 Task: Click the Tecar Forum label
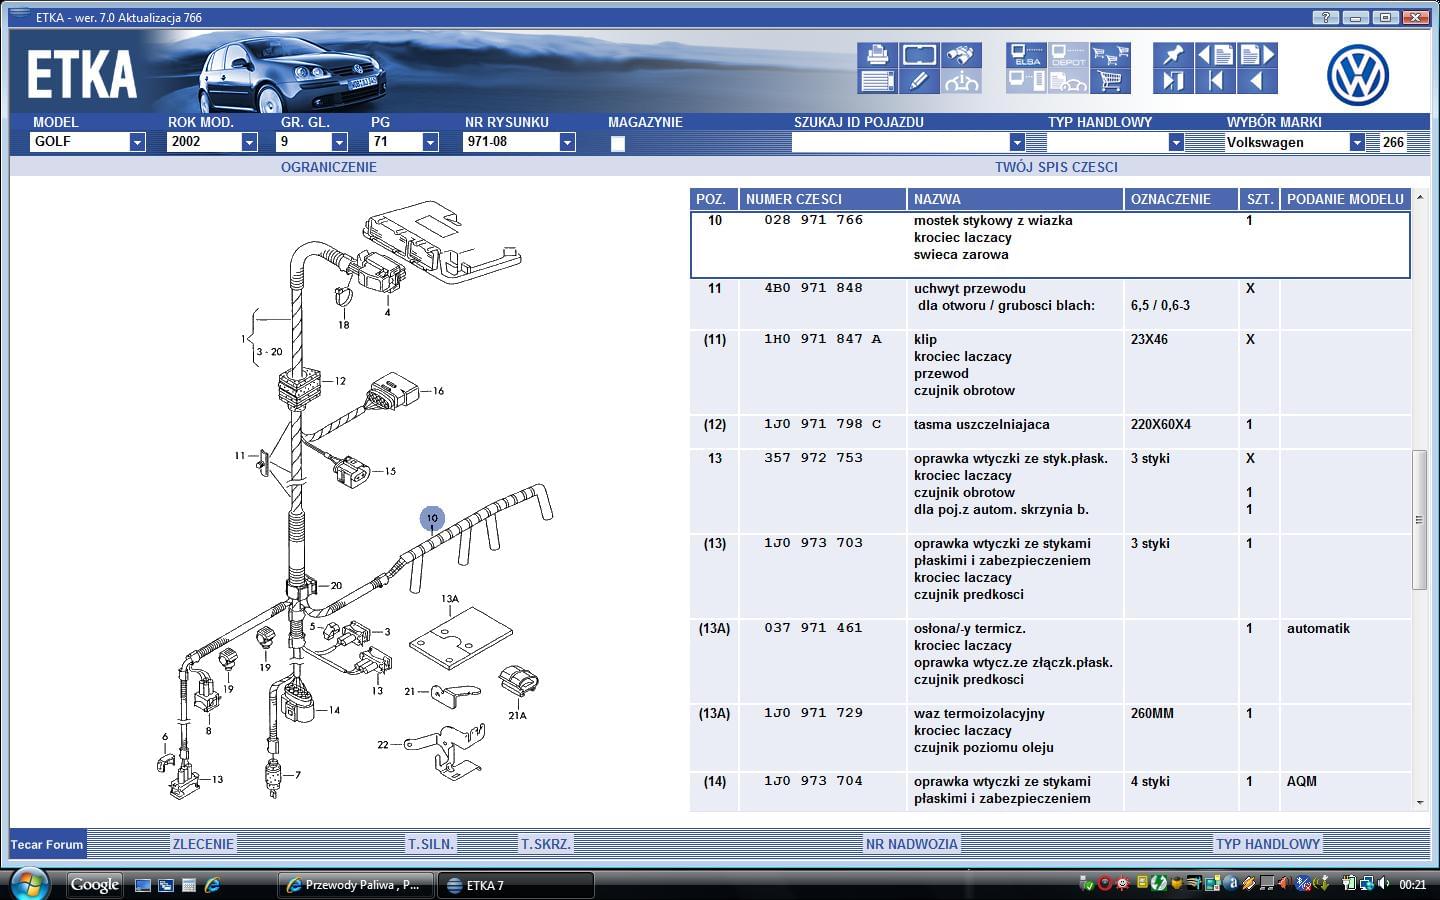click(x=47, y=844)
